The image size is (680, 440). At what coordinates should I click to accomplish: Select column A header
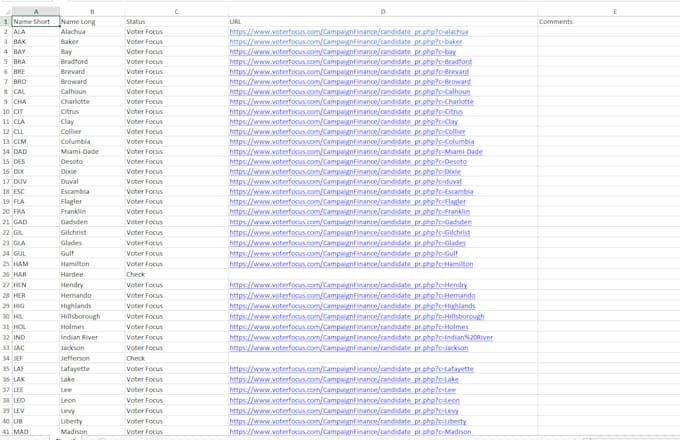(36, 12)
